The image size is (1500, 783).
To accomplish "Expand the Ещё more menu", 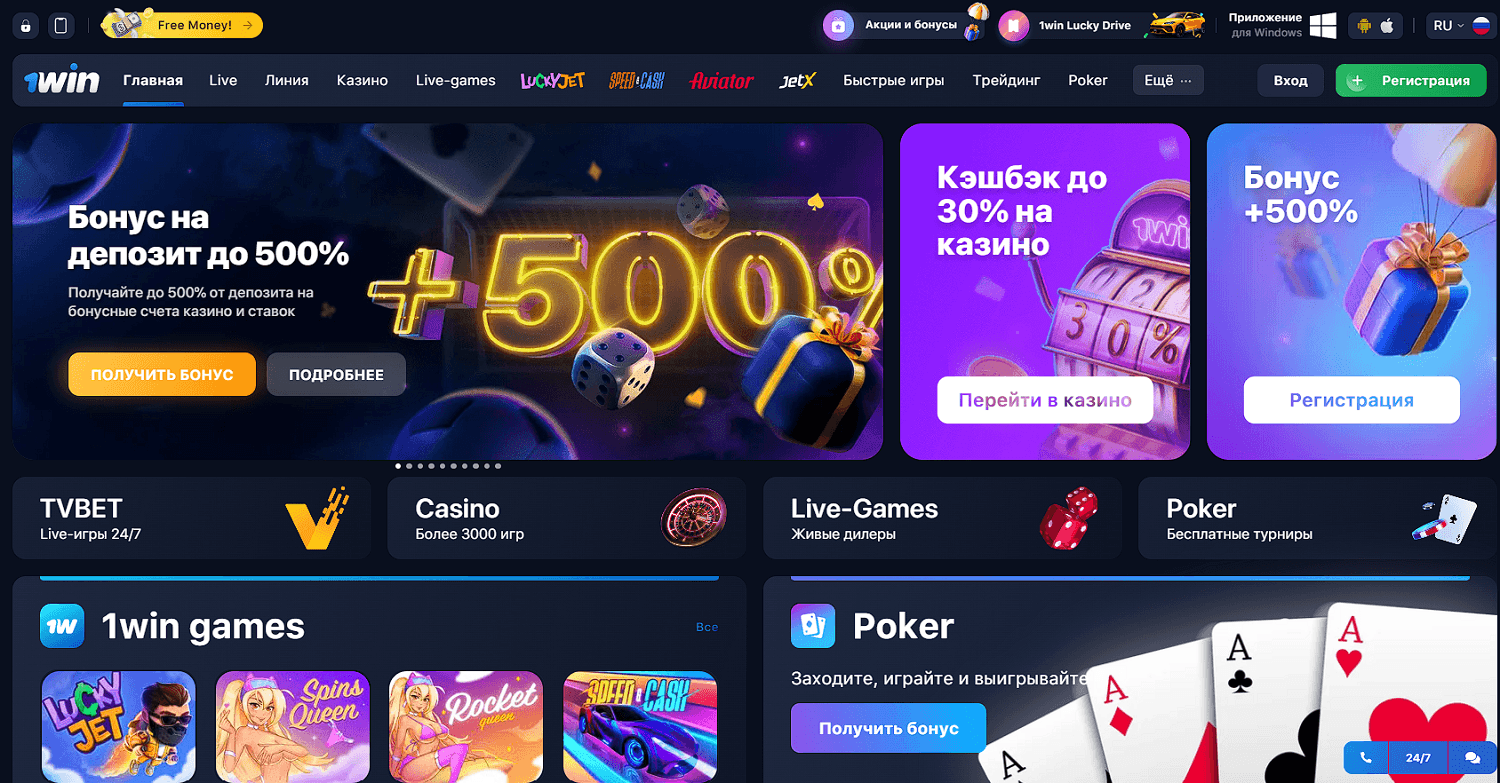I will (1168, 80).
